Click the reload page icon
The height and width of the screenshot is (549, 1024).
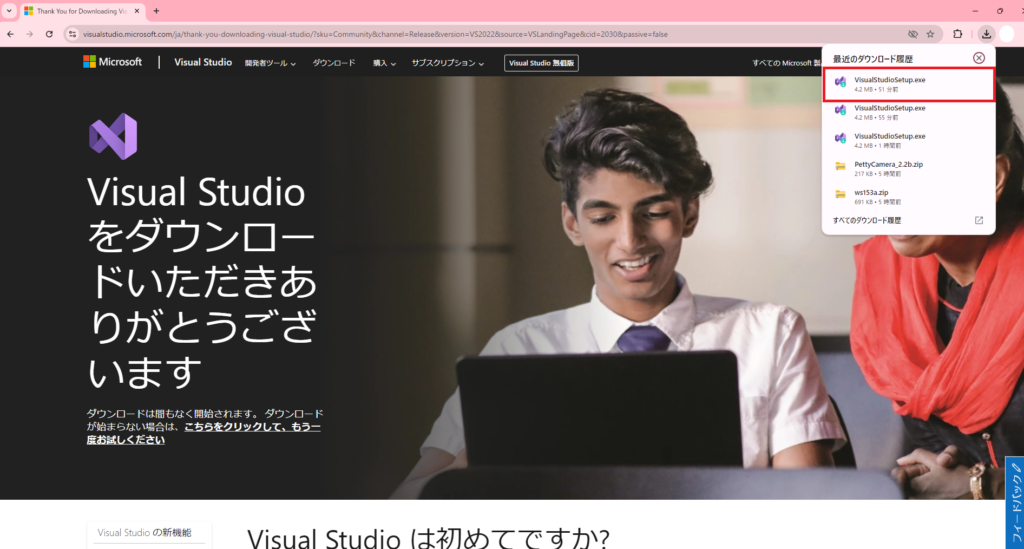(49, 34)
